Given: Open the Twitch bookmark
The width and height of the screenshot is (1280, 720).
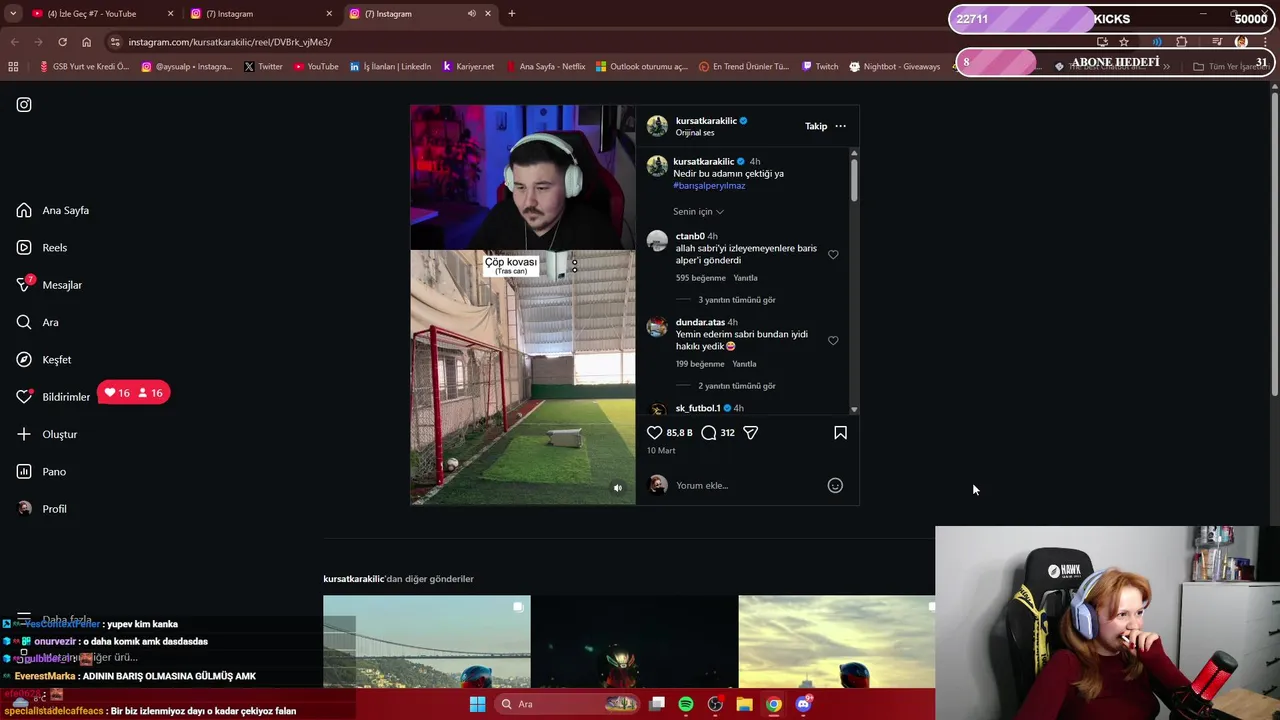Looking at the screenshot, I should coord(820,67).
